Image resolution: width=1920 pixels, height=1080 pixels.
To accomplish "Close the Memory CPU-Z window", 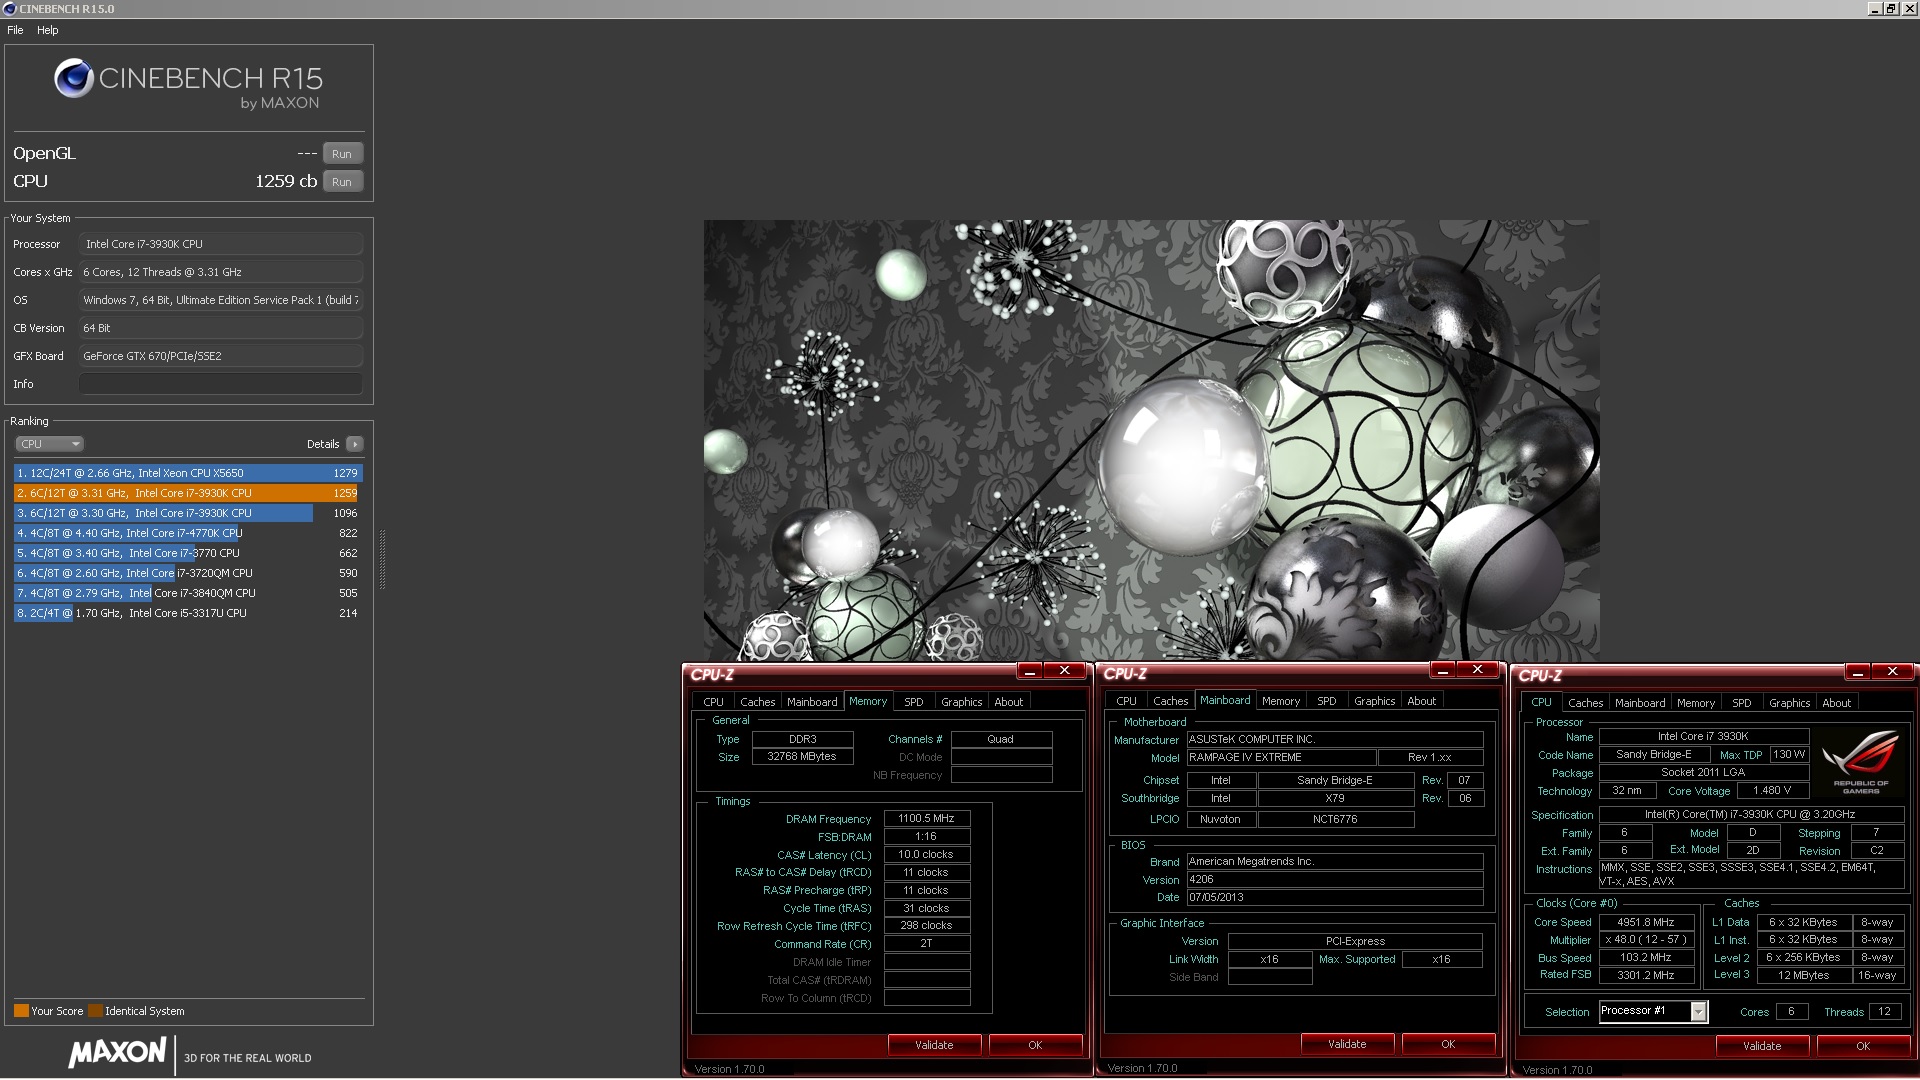I will (x=1065, y=671).
